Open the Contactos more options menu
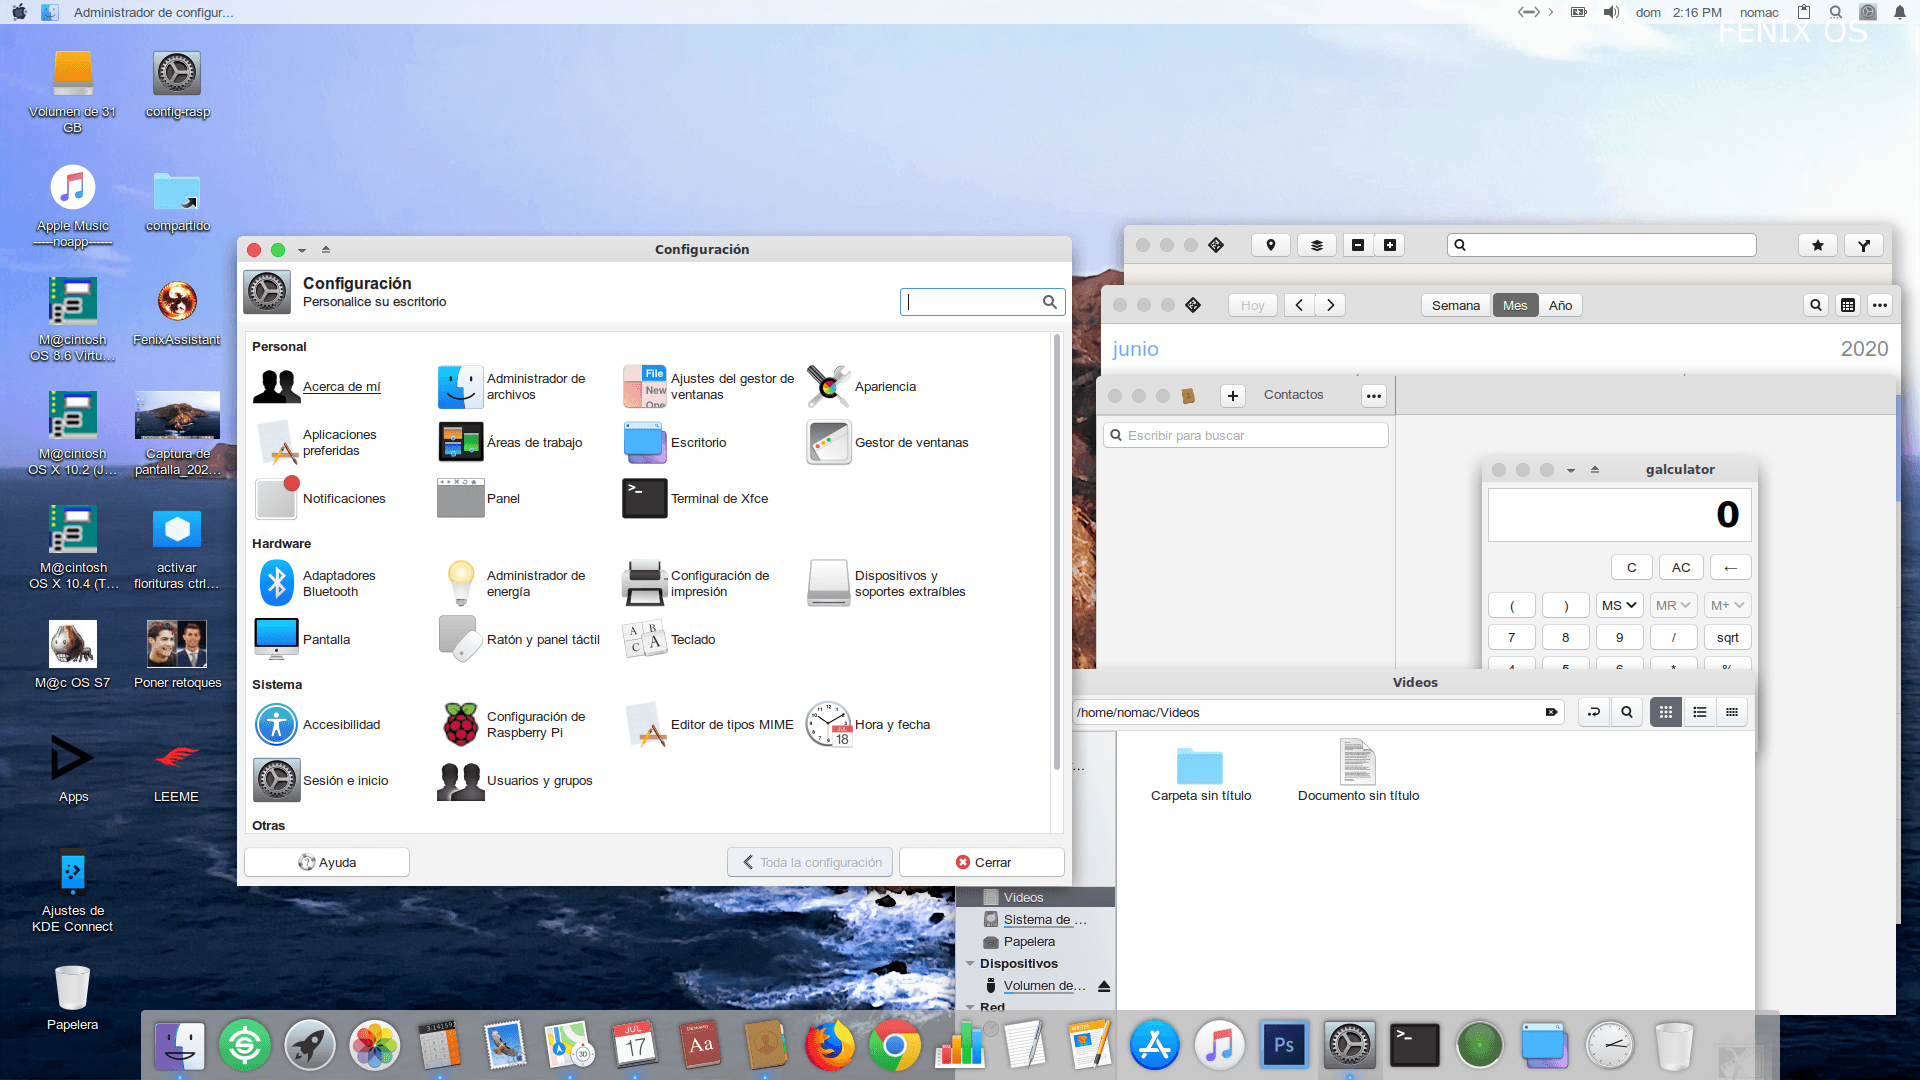The width and height of the screenshot is (1920, 1080). click(x=1374, y=396)
